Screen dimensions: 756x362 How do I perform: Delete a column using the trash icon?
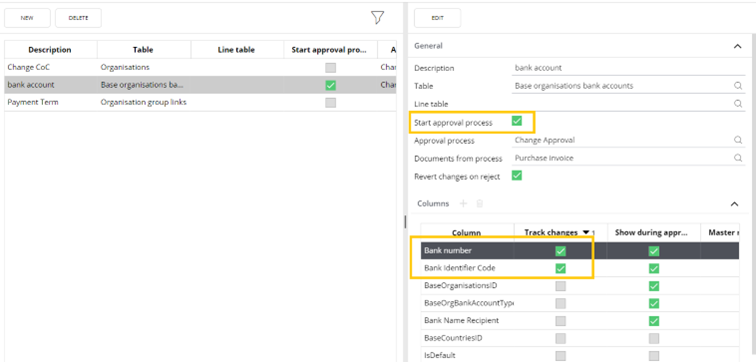(479, 203)
